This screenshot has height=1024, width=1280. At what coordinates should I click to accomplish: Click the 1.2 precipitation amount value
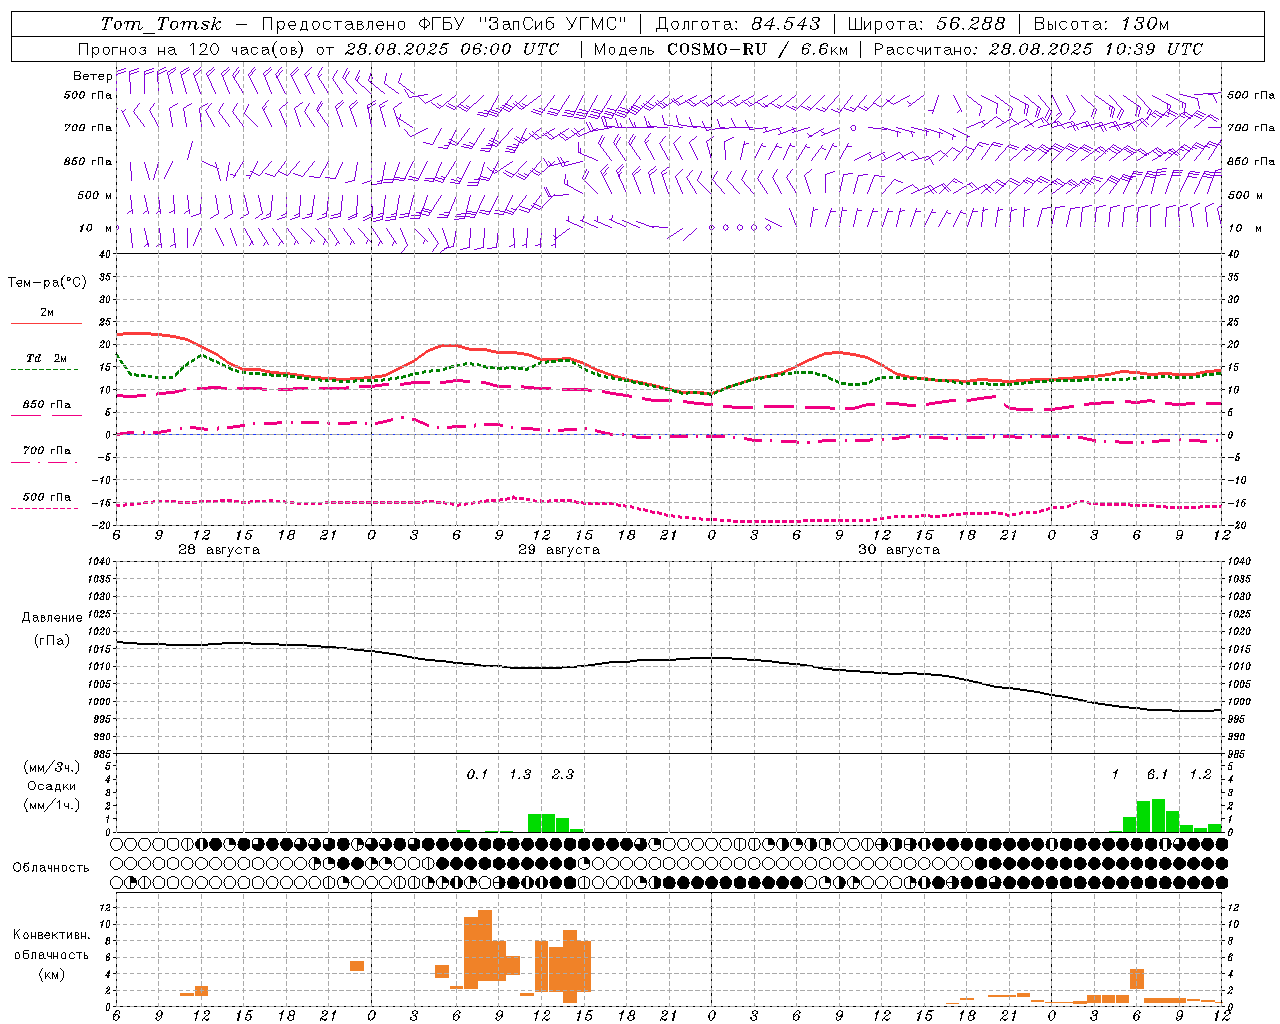(1200, 775)
